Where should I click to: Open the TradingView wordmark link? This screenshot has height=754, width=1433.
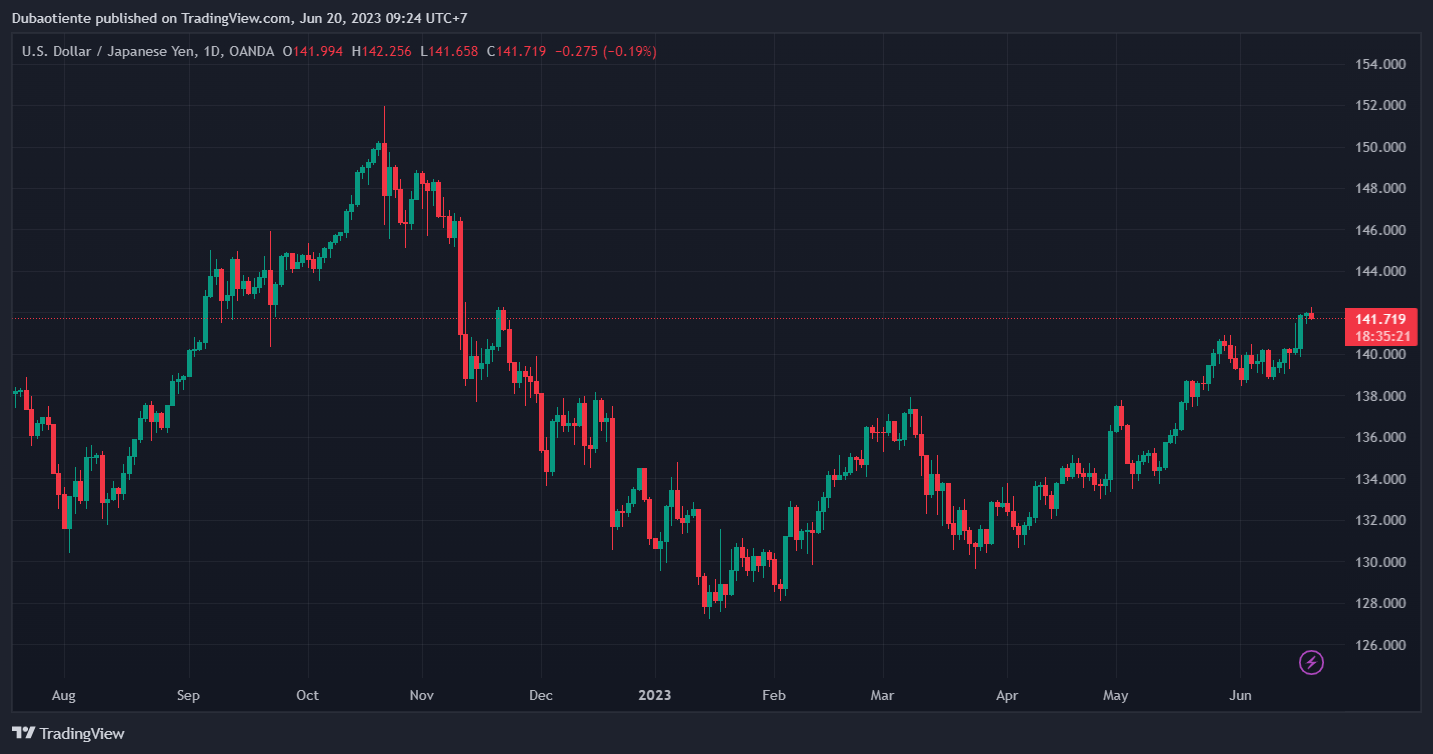click(x=82, y=733)
